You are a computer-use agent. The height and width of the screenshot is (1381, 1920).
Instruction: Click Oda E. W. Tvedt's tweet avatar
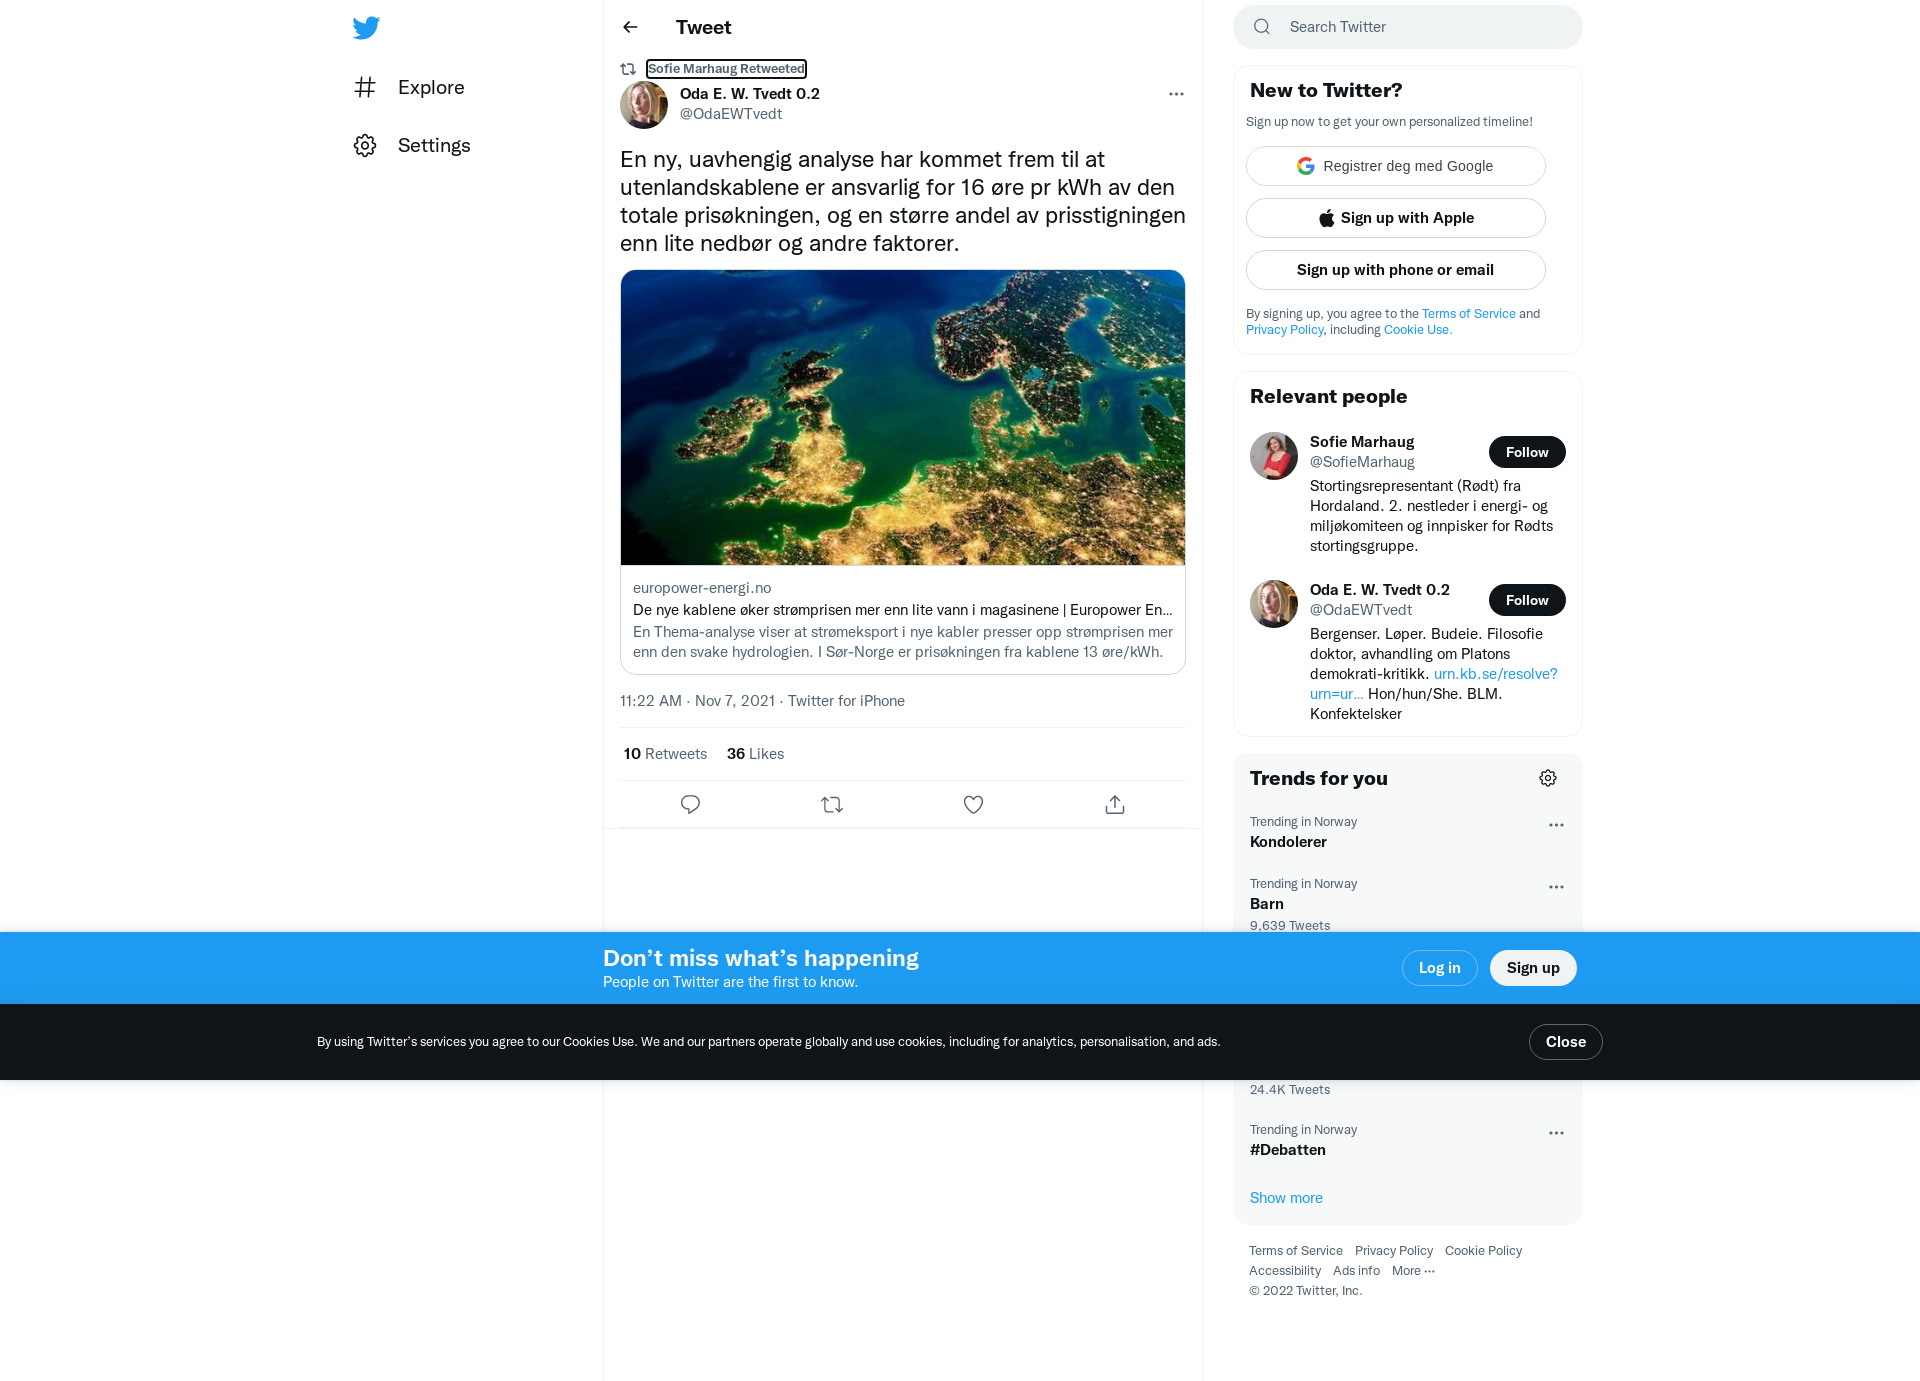pyautogui.click(x=644, y=104)
